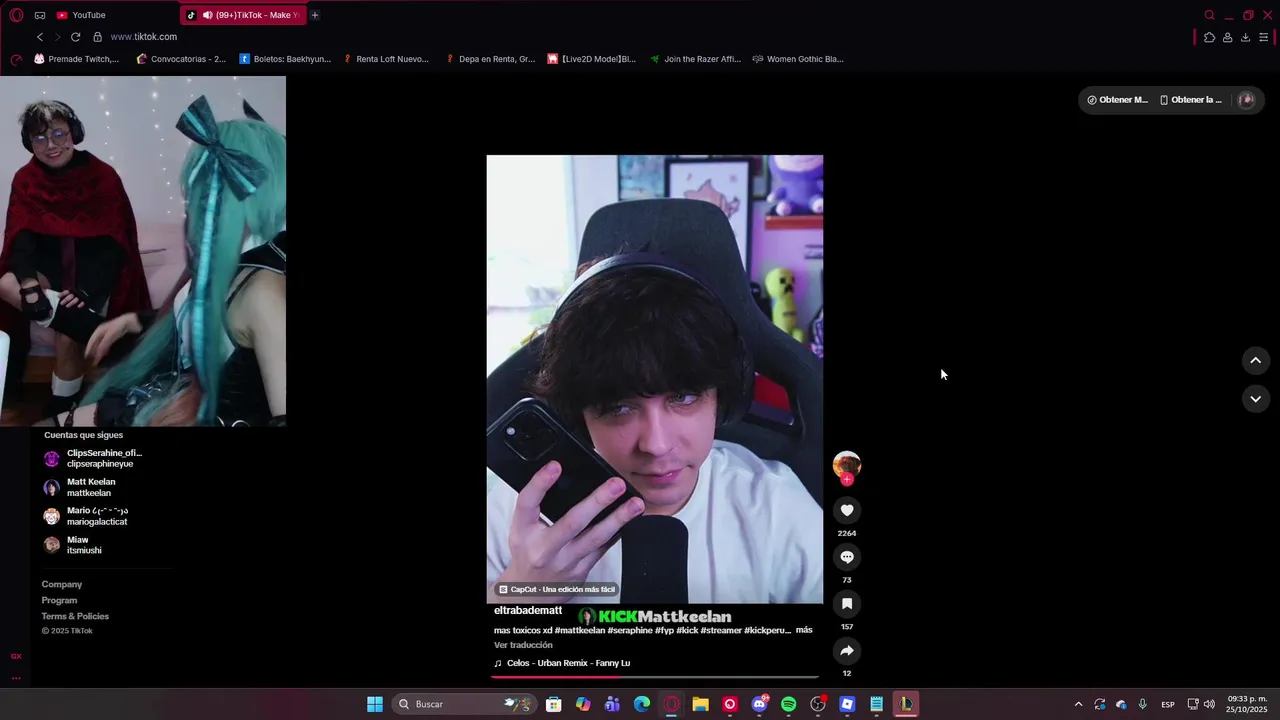Open the Premade Twitch bookmark
Image resolution: width=1280 pixels, height=720 pixels.
[x=76, y=59]
